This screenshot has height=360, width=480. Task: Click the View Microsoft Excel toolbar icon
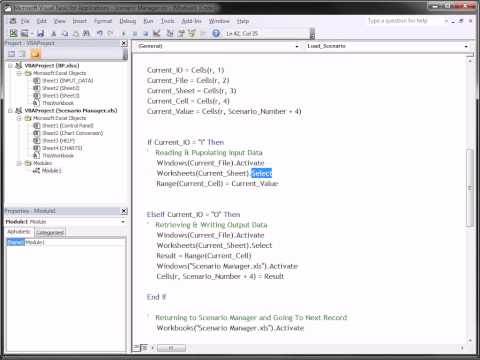click(13, 33)
